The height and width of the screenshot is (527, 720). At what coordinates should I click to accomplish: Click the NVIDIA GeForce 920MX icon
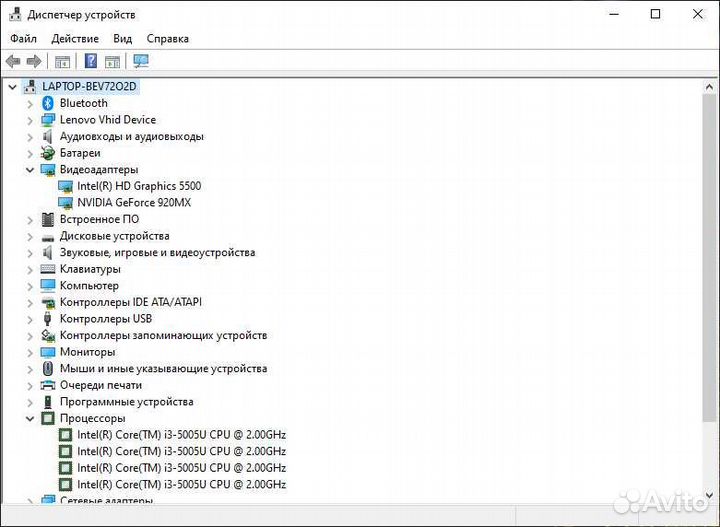point(66,203)
